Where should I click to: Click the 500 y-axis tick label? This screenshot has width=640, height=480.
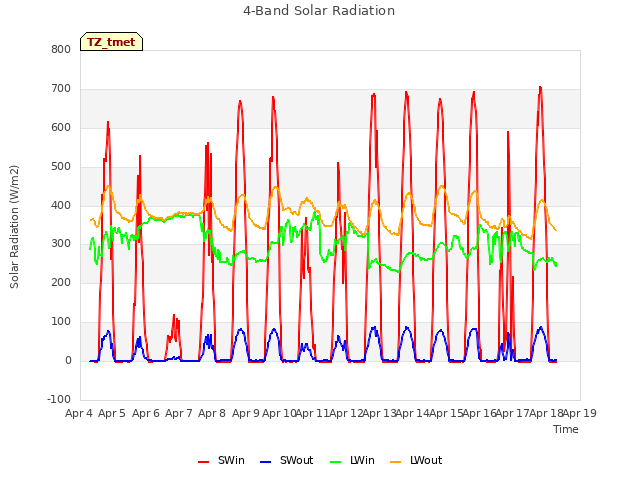point(61,167)
